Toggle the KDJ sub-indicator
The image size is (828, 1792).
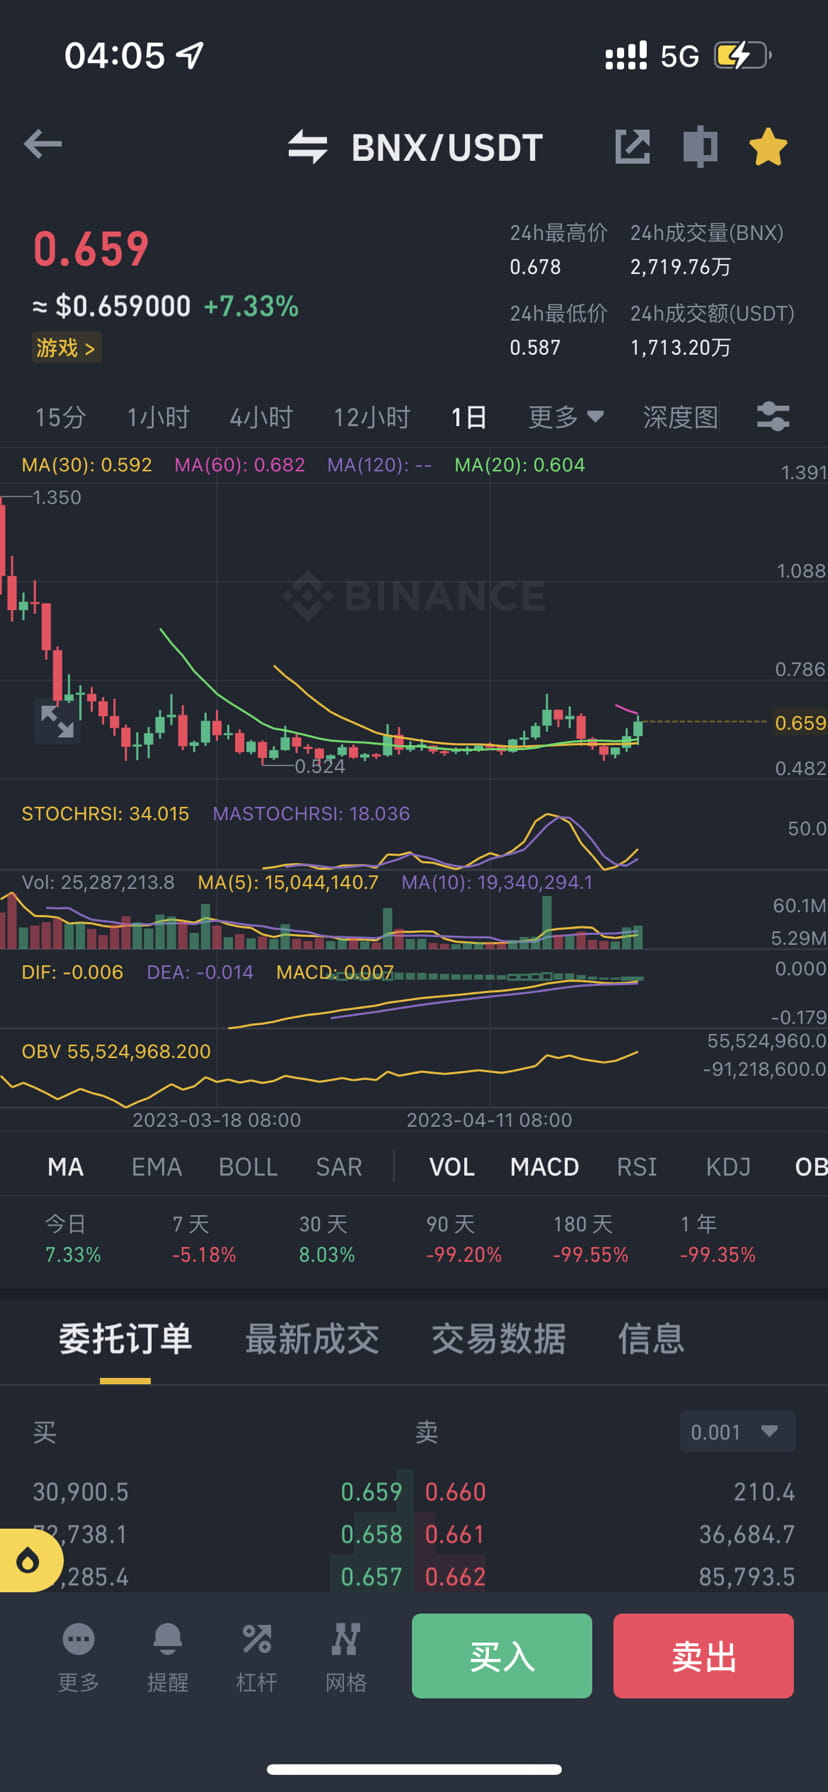coord(728,1167)
